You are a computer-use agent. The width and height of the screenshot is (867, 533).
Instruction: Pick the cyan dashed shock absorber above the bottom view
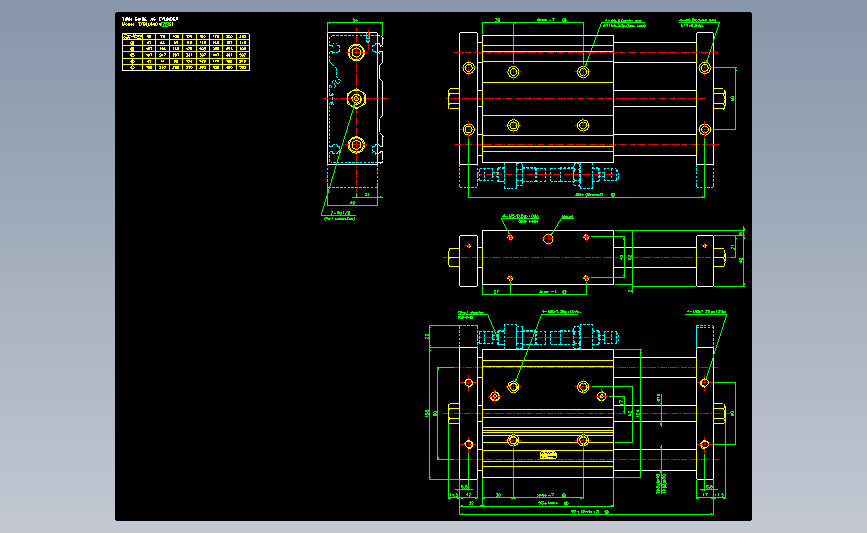point(547,337)
